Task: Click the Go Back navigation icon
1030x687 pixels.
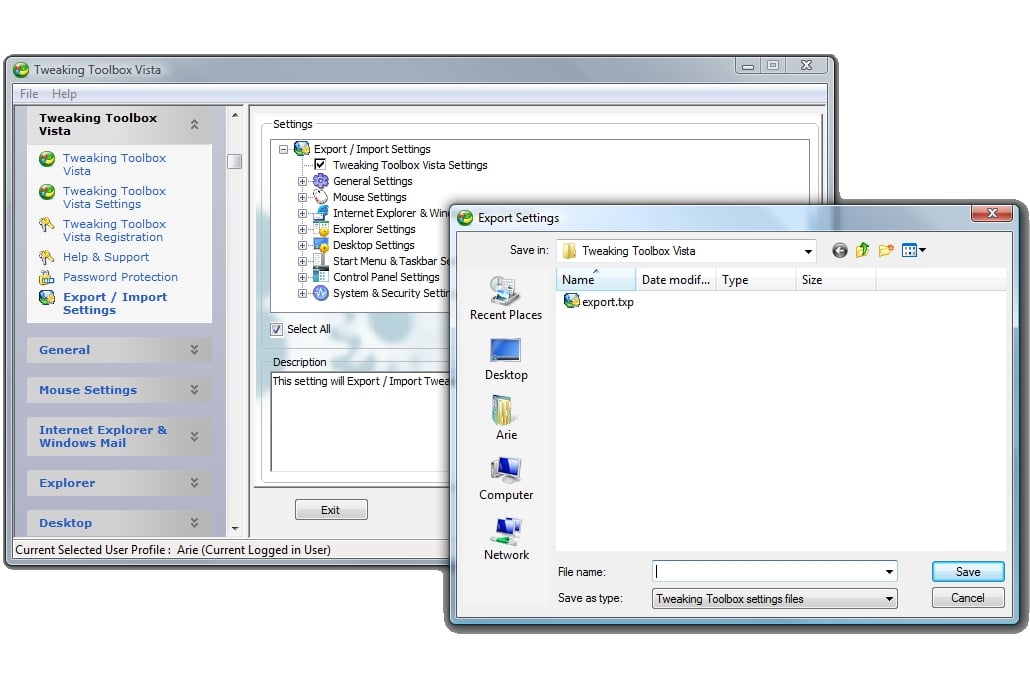Action: (x=840, y=250)
